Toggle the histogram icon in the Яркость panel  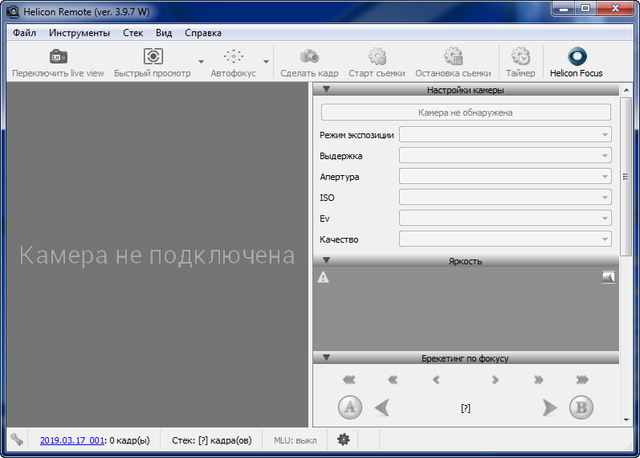[608, 278]
